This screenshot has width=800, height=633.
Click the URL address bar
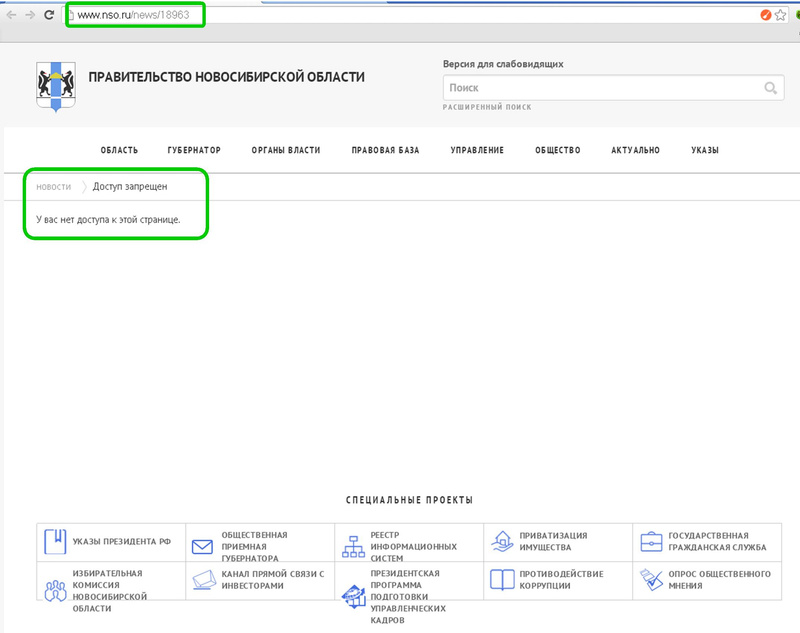tap(400, 15)
